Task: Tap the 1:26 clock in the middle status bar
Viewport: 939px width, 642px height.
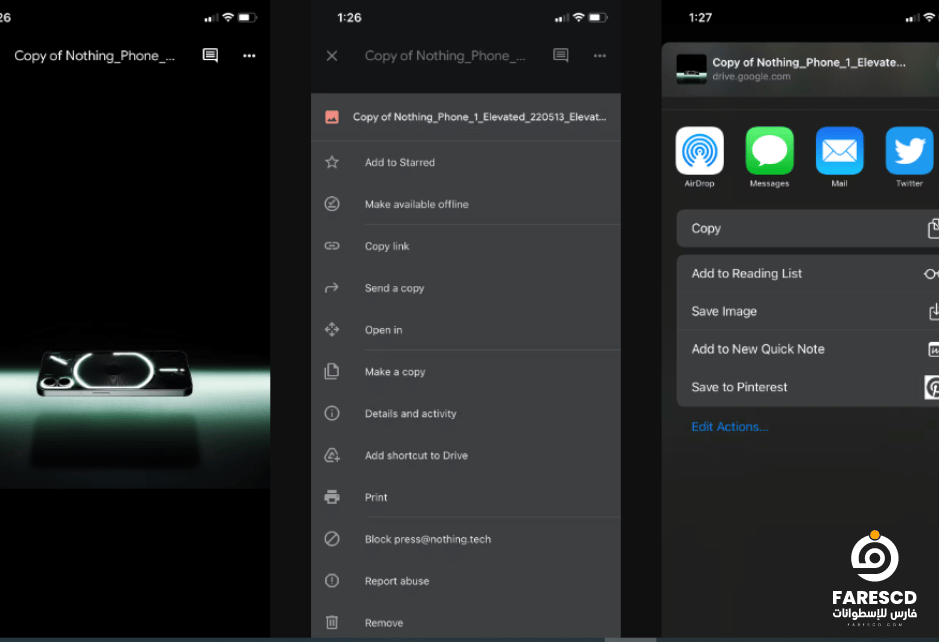Action: [349, 17]
